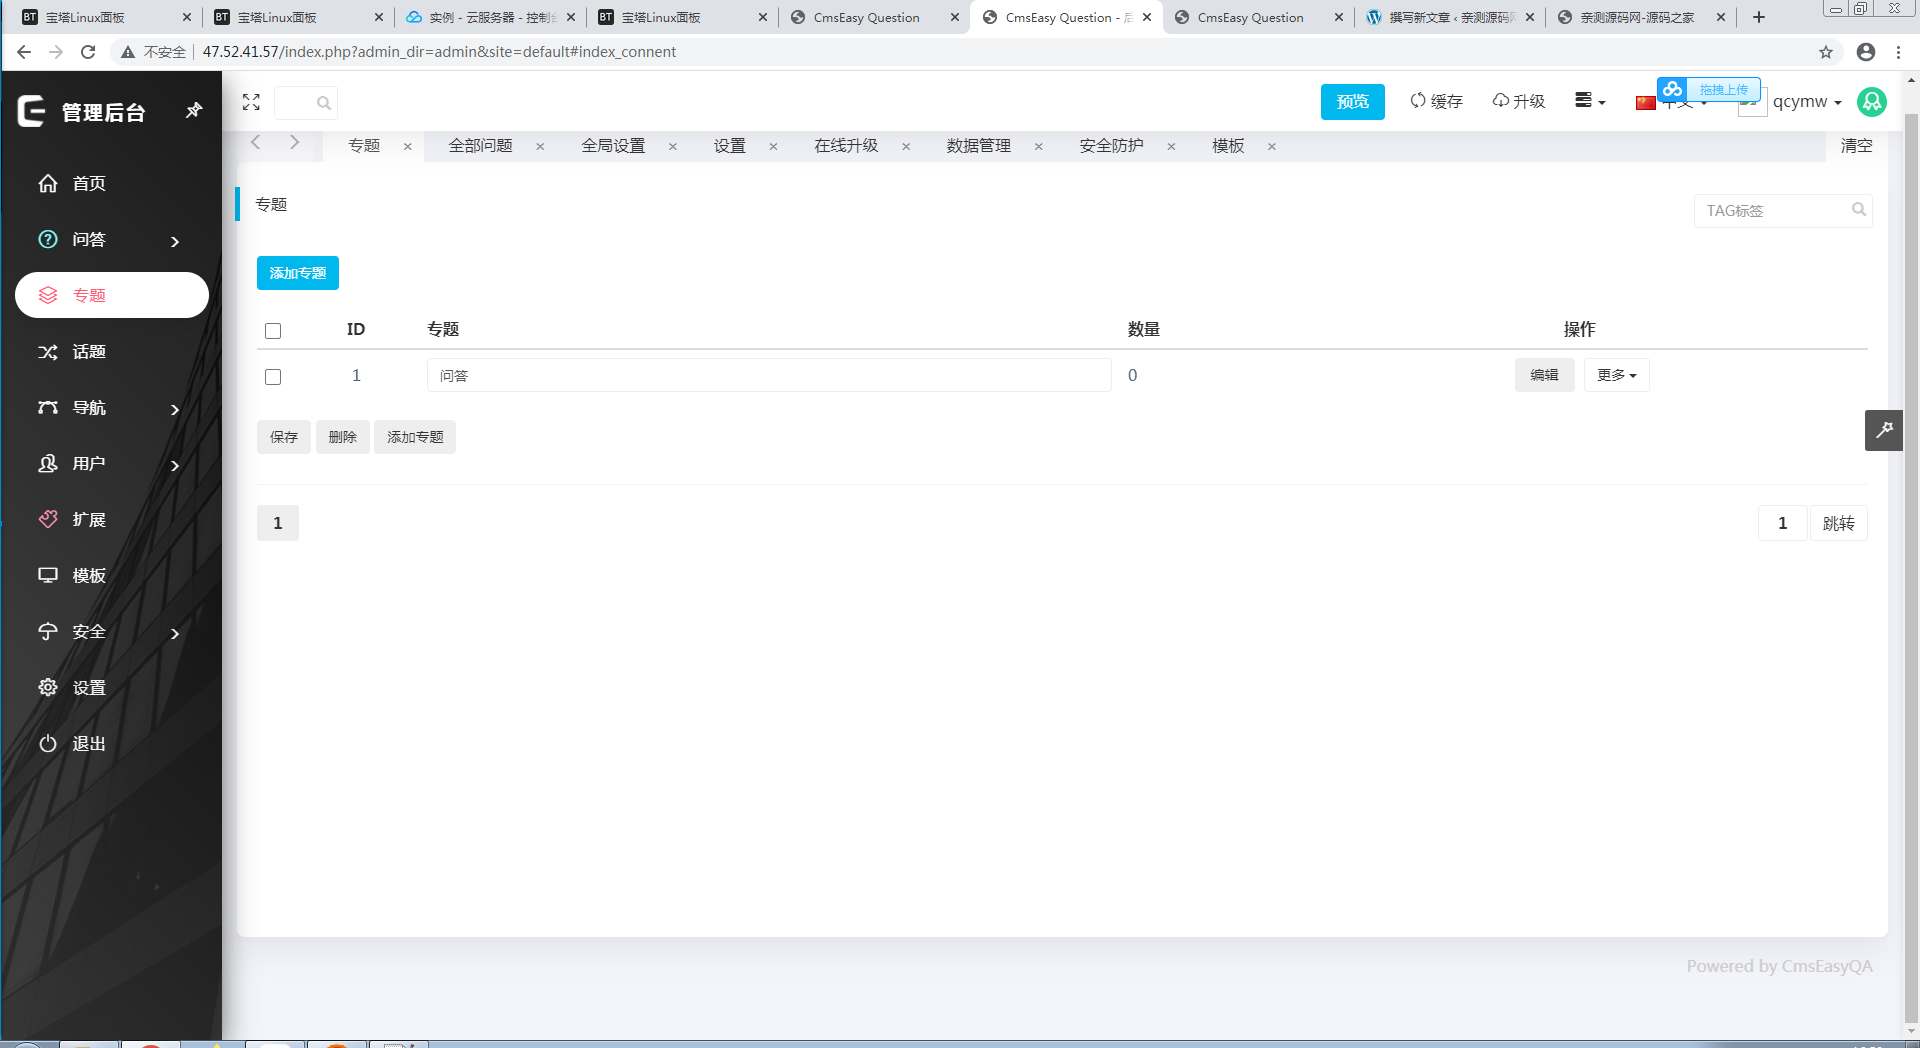Open the list-style menu dropdown in the header
Image resolution: width=1920 pixels, height=1048 pixels.
coord(1590,101)
